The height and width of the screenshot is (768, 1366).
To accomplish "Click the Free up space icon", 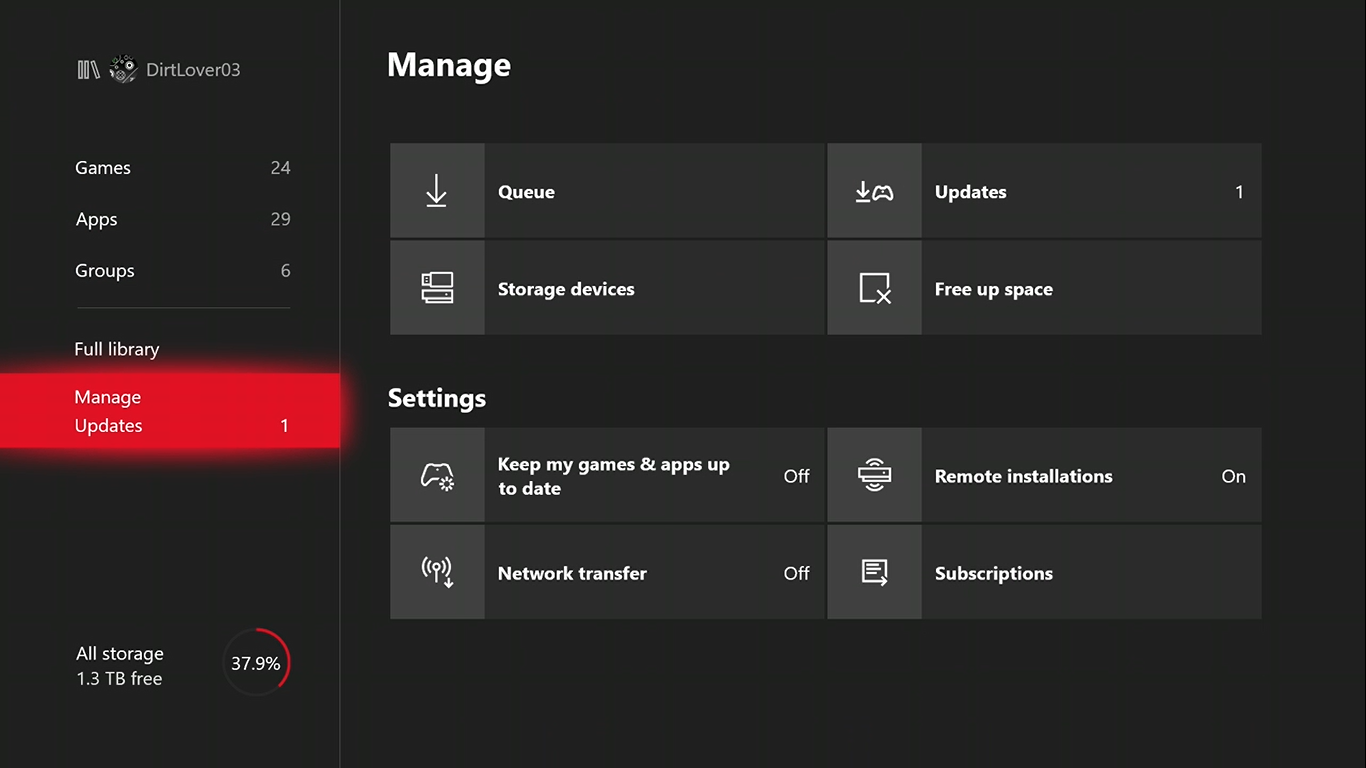I will [874, 288].
